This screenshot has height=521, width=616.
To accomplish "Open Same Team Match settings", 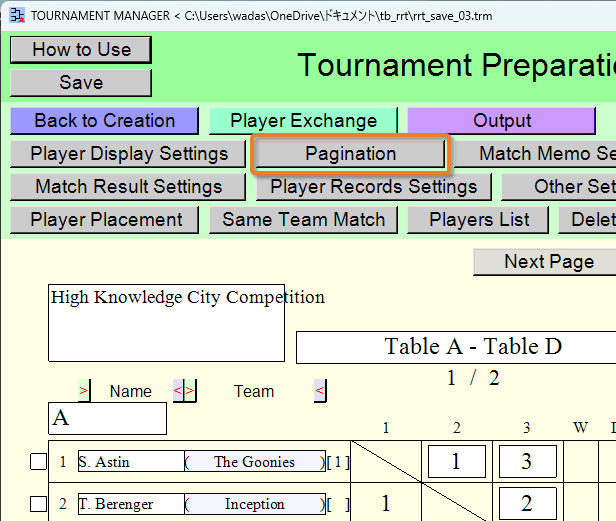I will (303, 220).
